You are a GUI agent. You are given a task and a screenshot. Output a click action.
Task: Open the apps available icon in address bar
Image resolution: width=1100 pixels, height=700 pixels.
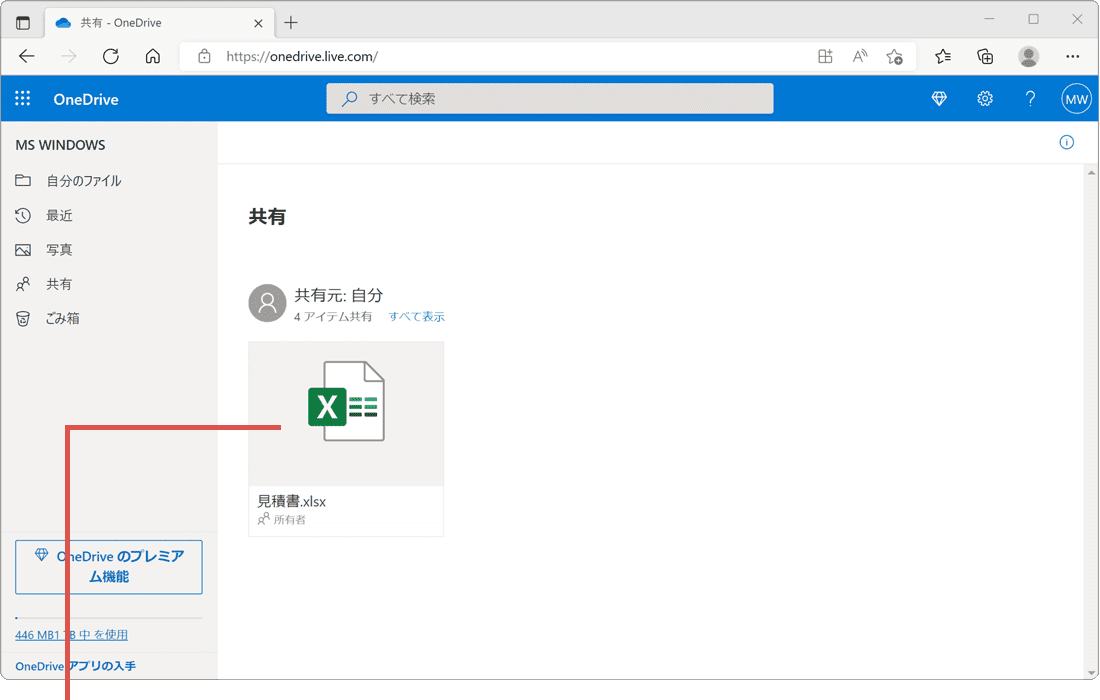[x=825, y=56]
